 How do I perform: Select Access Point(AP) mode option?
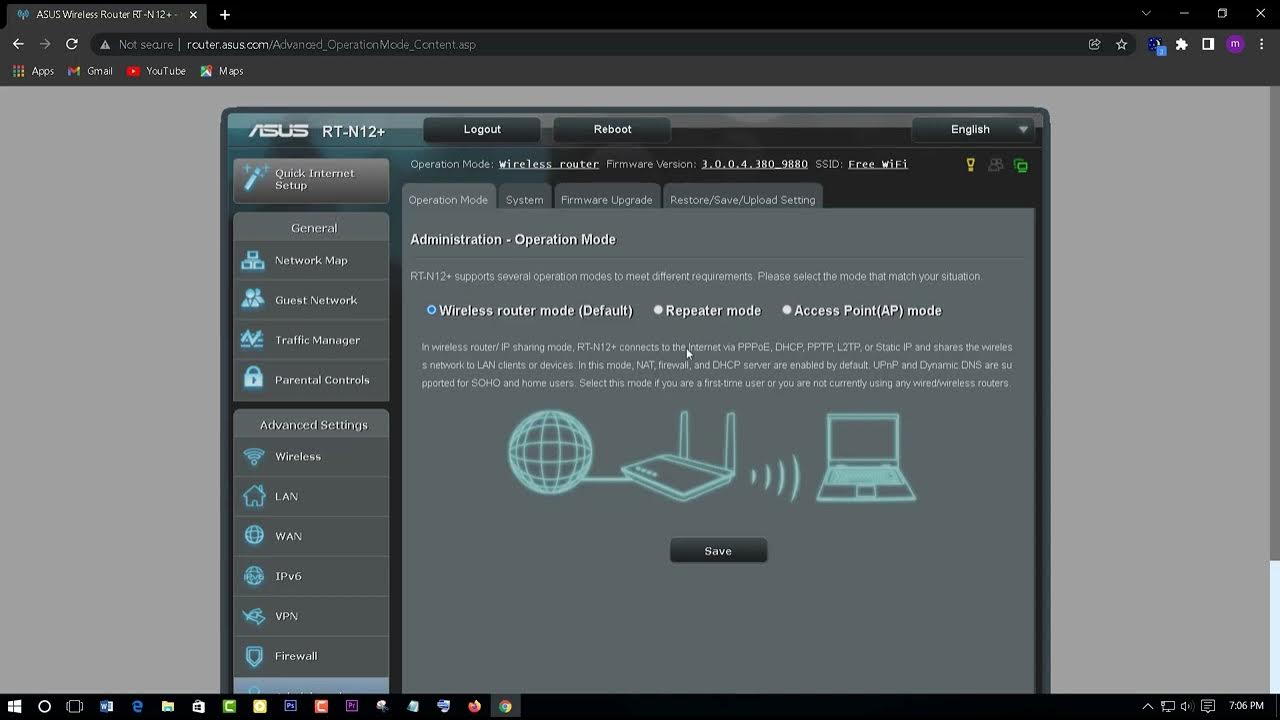[x=787, y=310]
